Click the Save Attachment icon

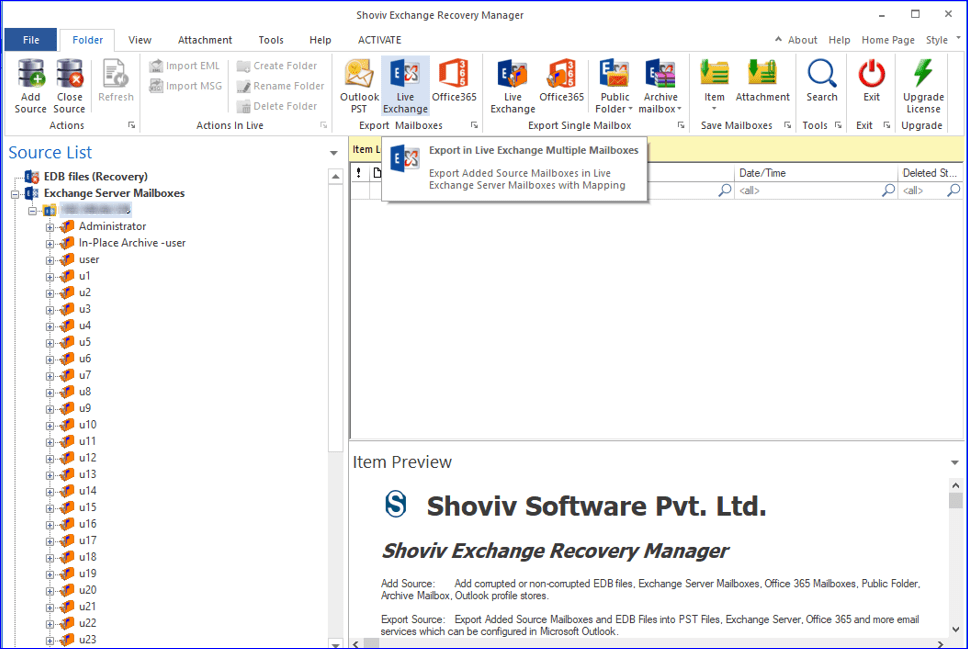coord(762,73)
